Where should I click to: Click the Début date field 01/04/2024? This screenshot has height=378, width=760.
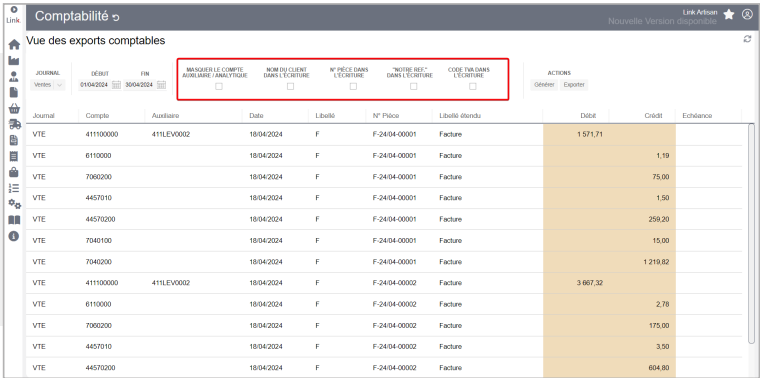point(95,85)
